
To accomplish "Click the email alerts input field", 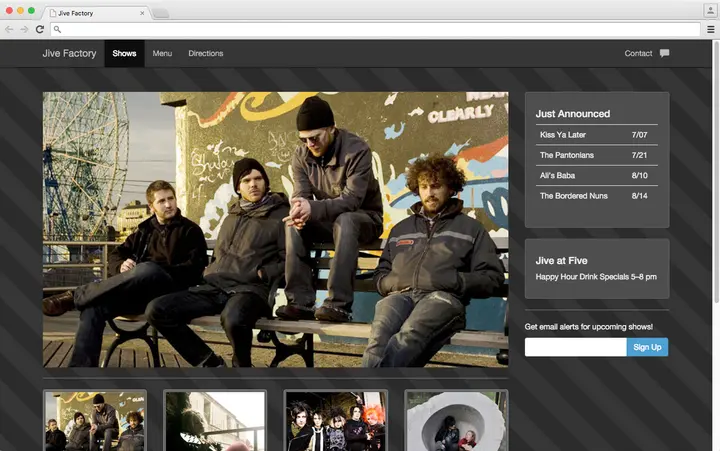I will (576, 347).
